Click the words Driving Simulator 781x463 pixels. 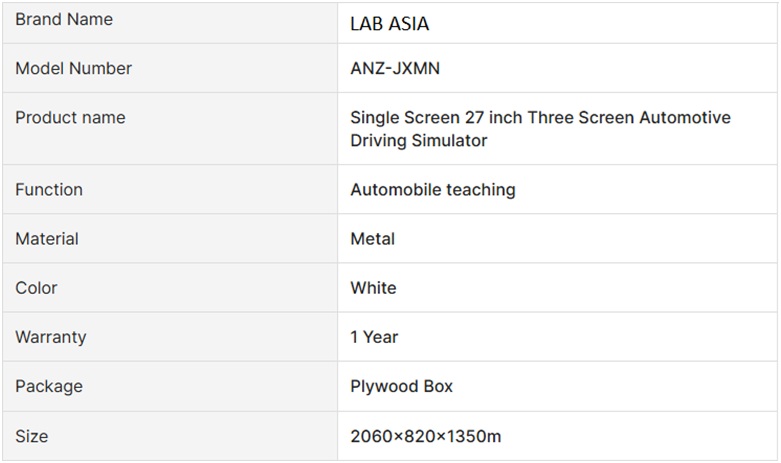coord(419,141)
